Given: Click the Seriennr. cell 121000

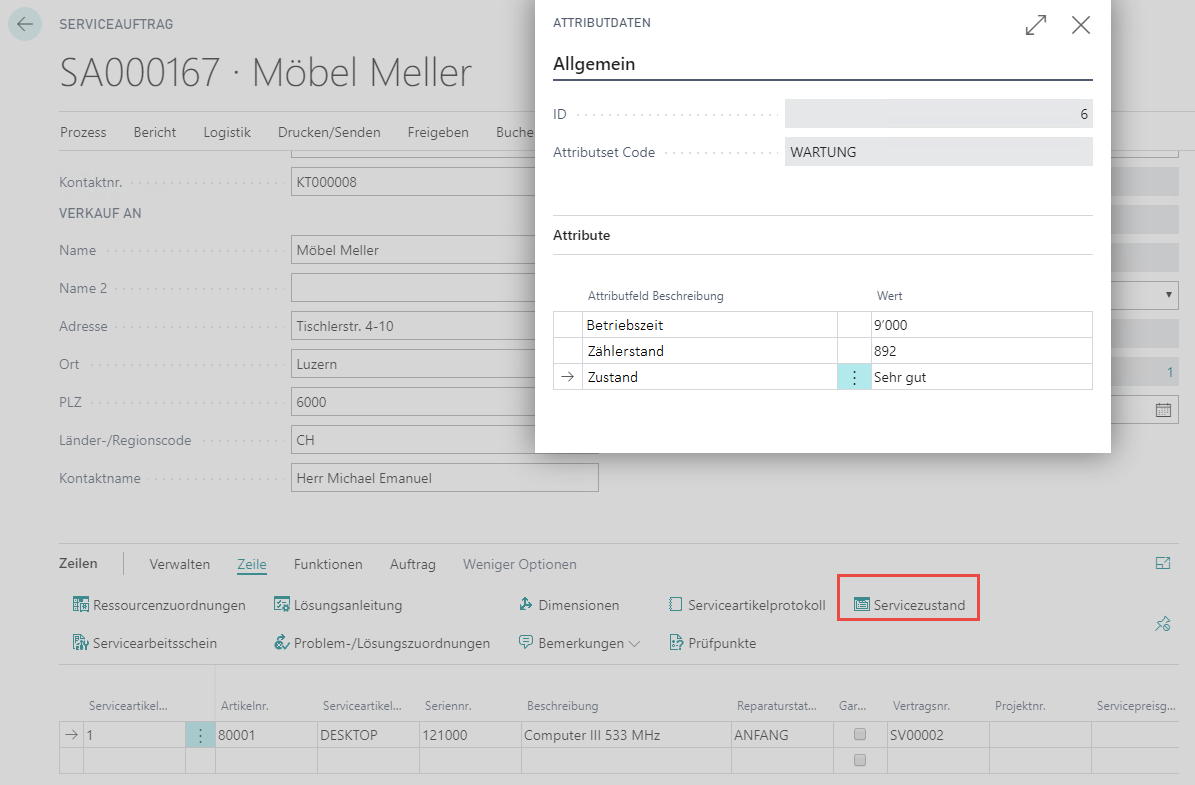Looking at the screenshot, I should [x=470, y=735].
